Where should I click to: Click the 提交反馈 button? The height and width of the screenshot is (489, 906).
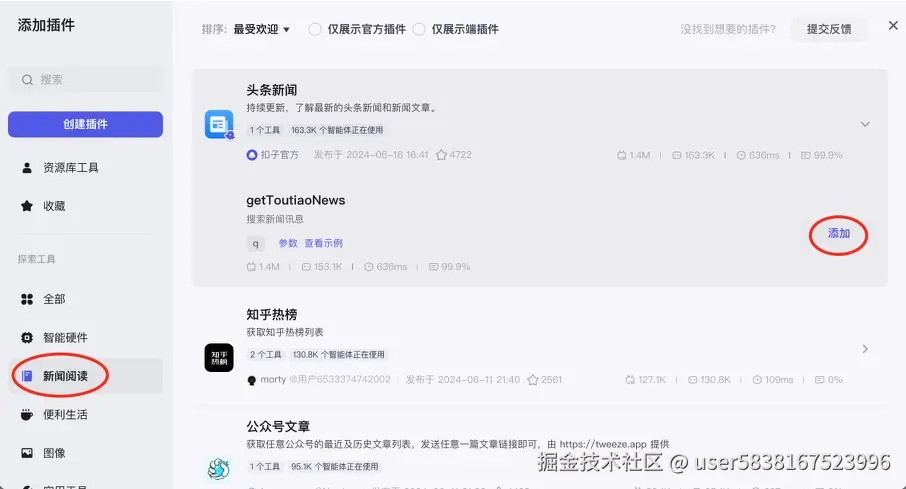[x=829, y=29]
